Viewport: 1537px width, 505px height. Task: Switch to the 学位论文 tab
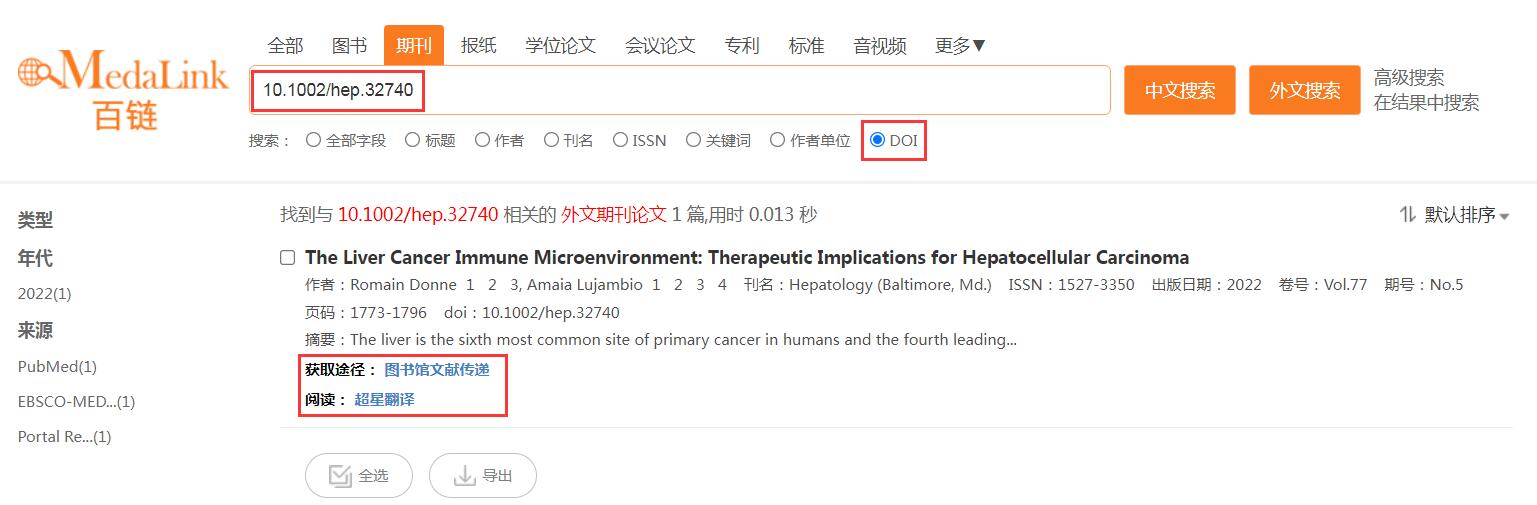coord(560,45)
